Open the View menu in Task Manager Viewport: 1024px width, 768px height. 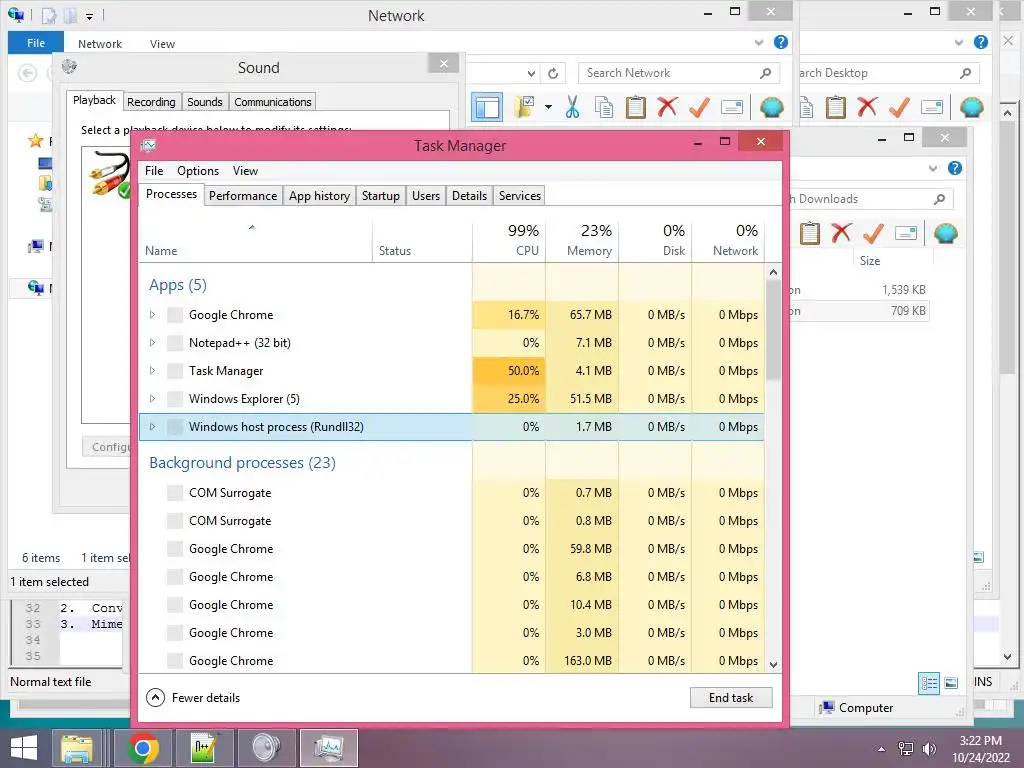[245, 171]
